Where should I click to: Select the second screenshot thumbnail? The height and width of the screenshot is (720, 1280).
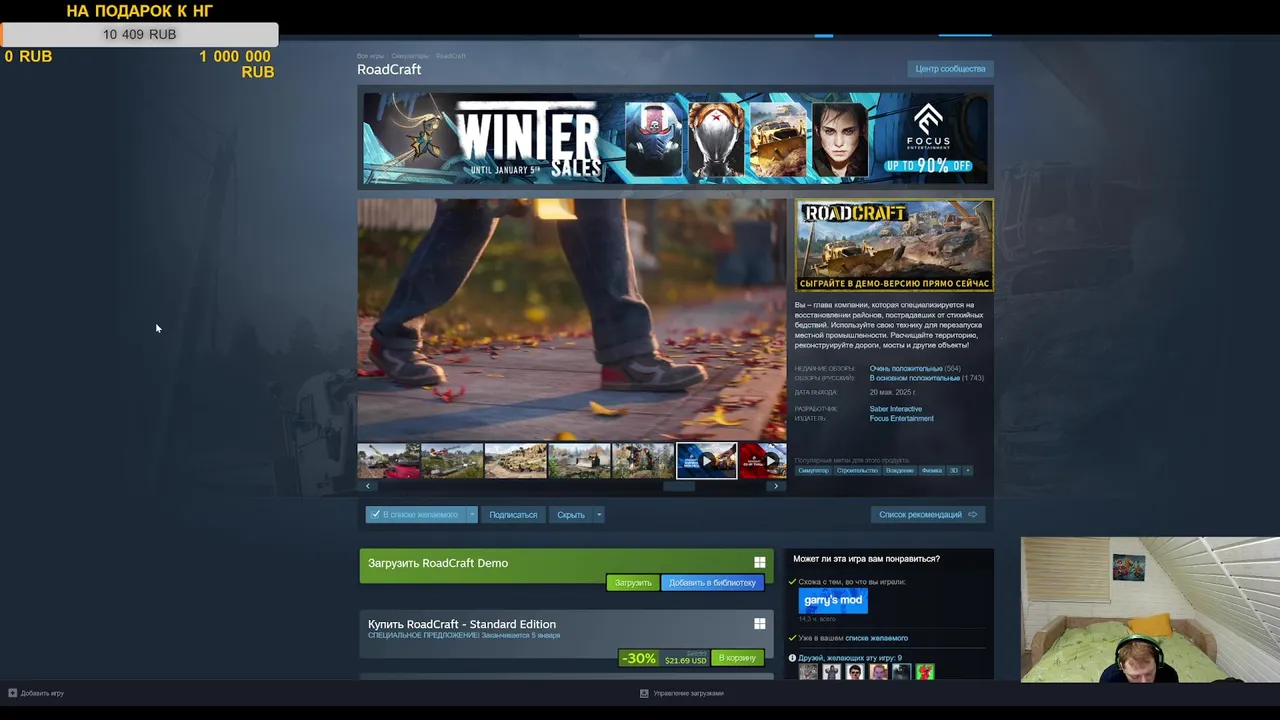click(x=452, y=461)
